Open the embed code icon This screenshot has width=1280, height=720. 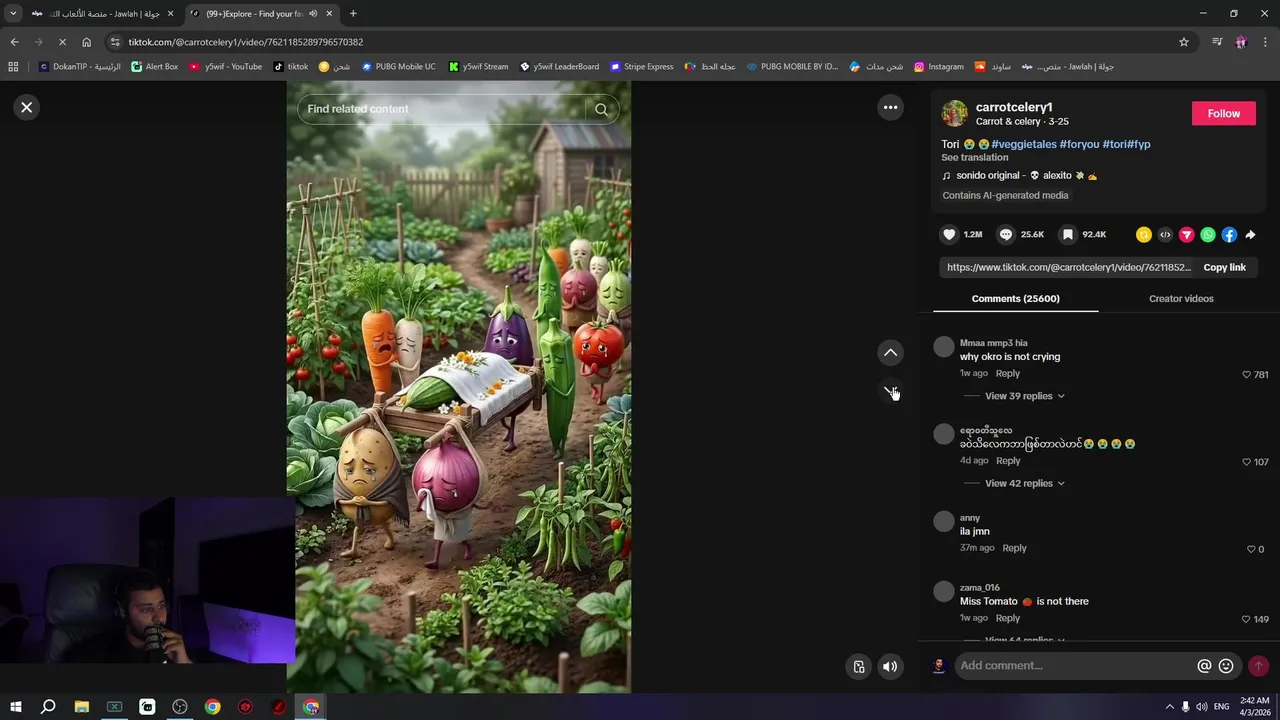click(1165, 235)
